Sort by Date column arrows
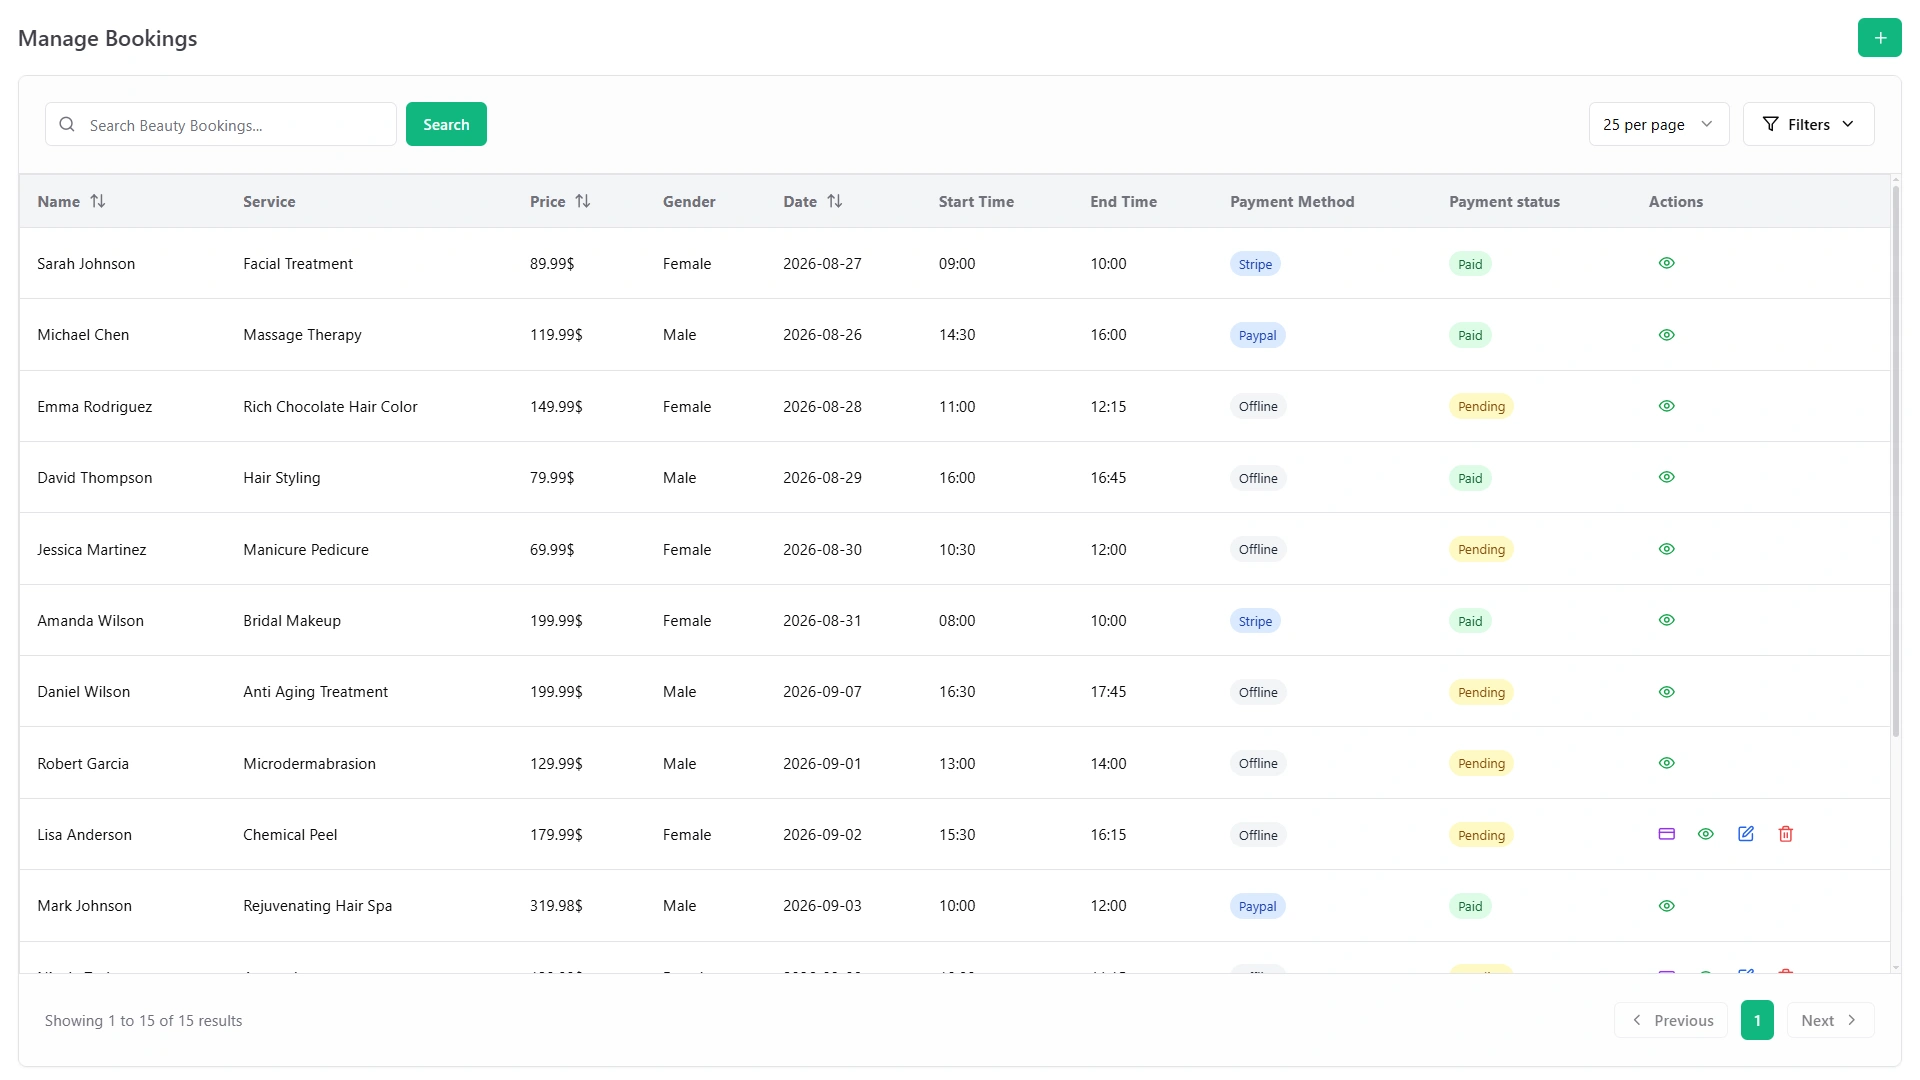This screenshot has width=1920, height=1080. click(835, 201)
